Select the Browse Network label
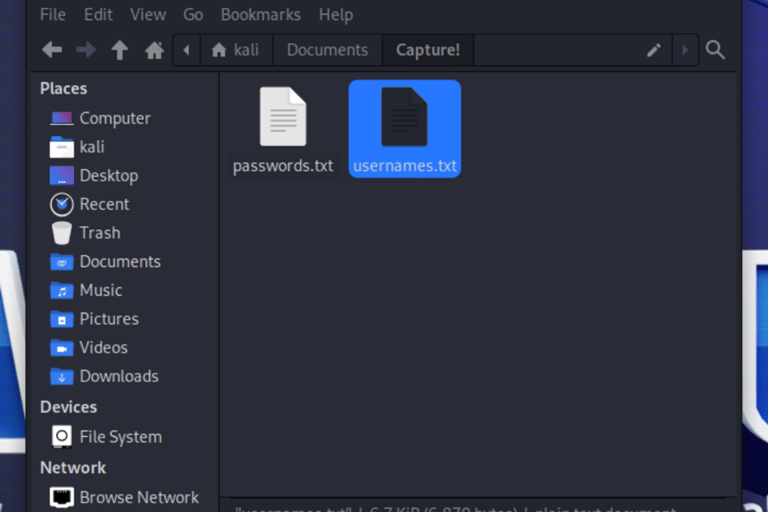Screen dimensions: 768x512 pos(139,497)
